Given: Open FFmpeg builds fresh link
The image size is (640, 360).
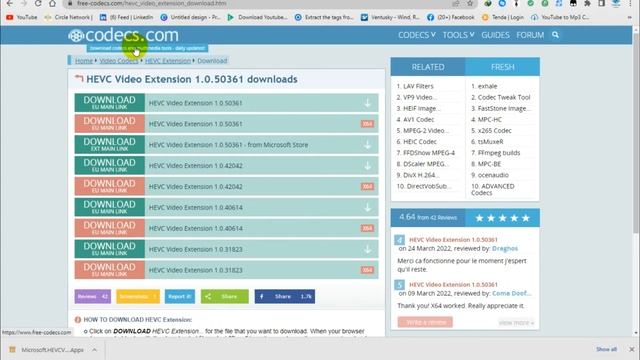Looking at the screenshot, I should pyautogui.click(x=499, y=153).
